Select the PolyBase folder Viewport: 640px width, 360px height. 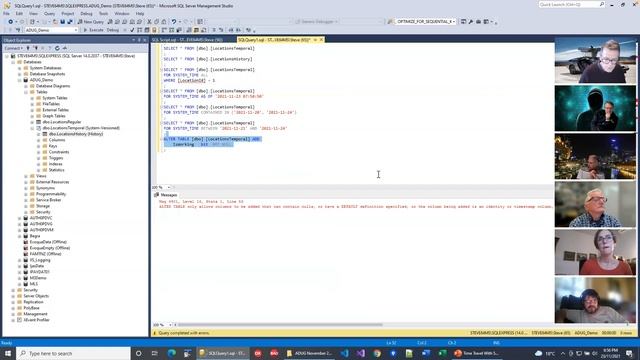pos(31,308)
